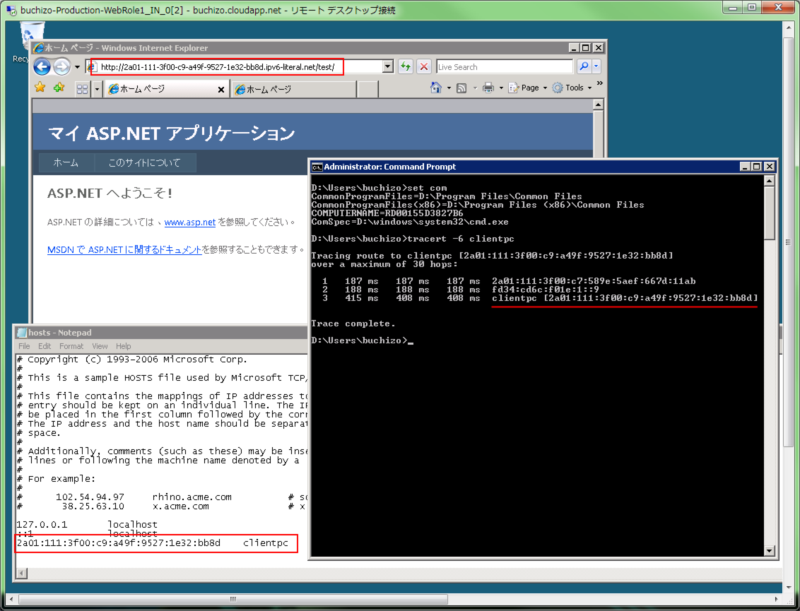Image resolution: width=800 pixels, height=611 pixels.
Task: Switch to the second ホーム ページ tab
Action: click(293, 89)
